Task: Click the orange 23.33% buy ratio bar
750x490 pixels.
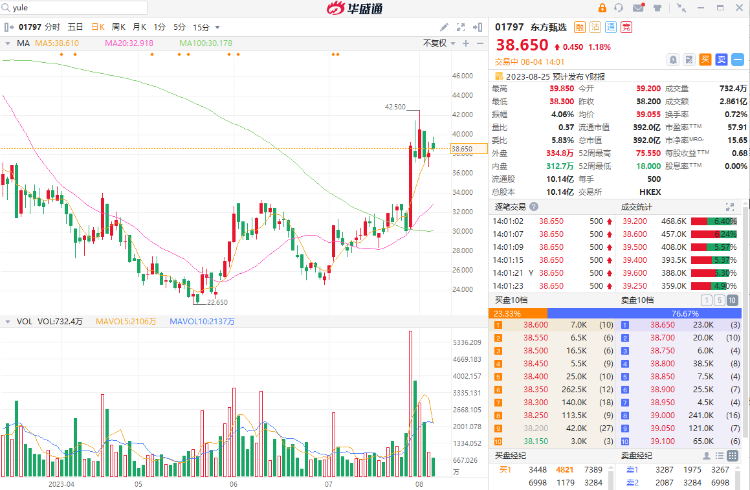Action: pyautogui.click(x=518, y=313)
